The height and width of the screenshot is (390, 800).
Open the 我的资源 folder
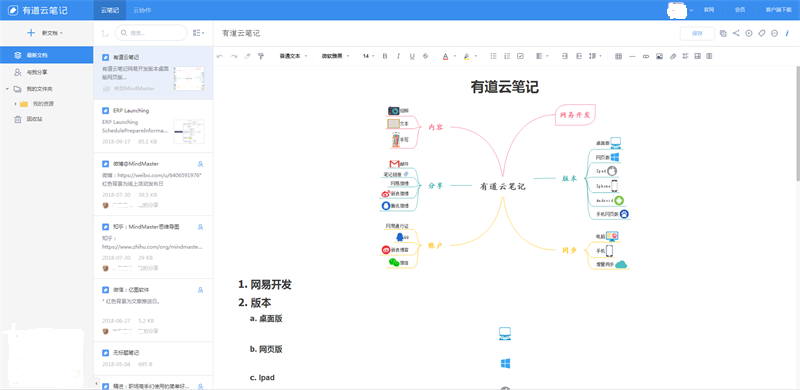click(x=43, y=104)
